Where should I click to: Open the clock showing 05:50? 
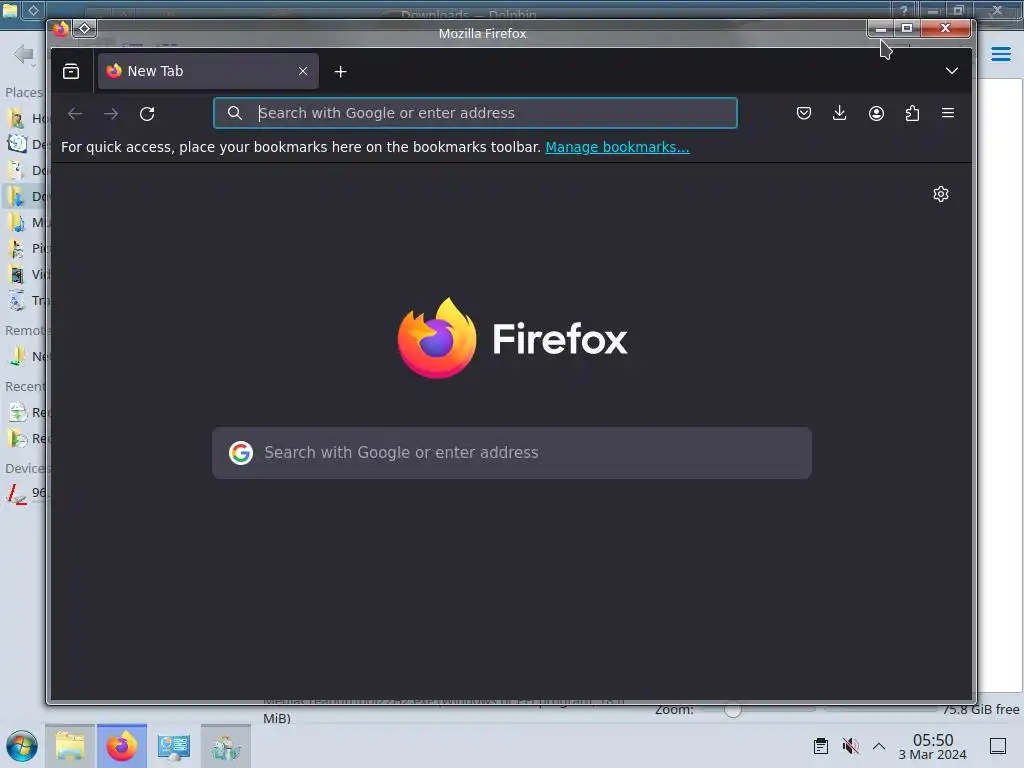(933, 746)
